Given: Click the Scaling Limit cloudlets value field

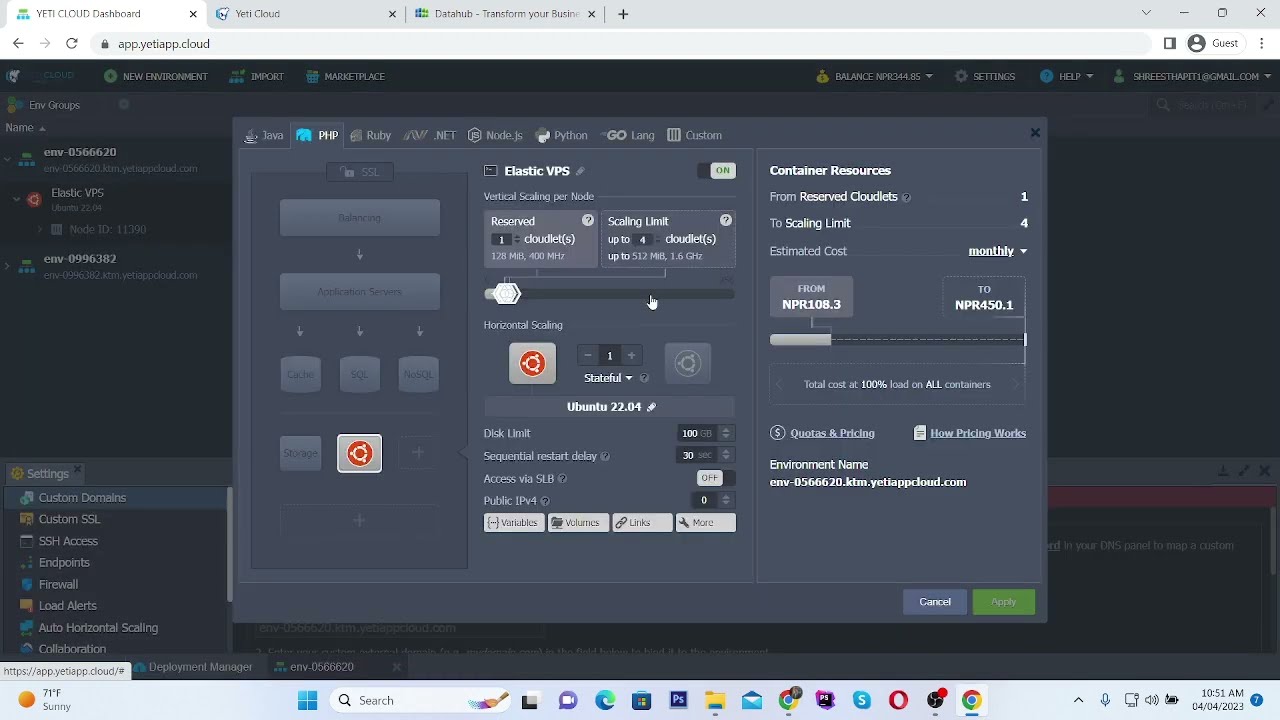Looking at the screenshot, I should coord(643,239).
